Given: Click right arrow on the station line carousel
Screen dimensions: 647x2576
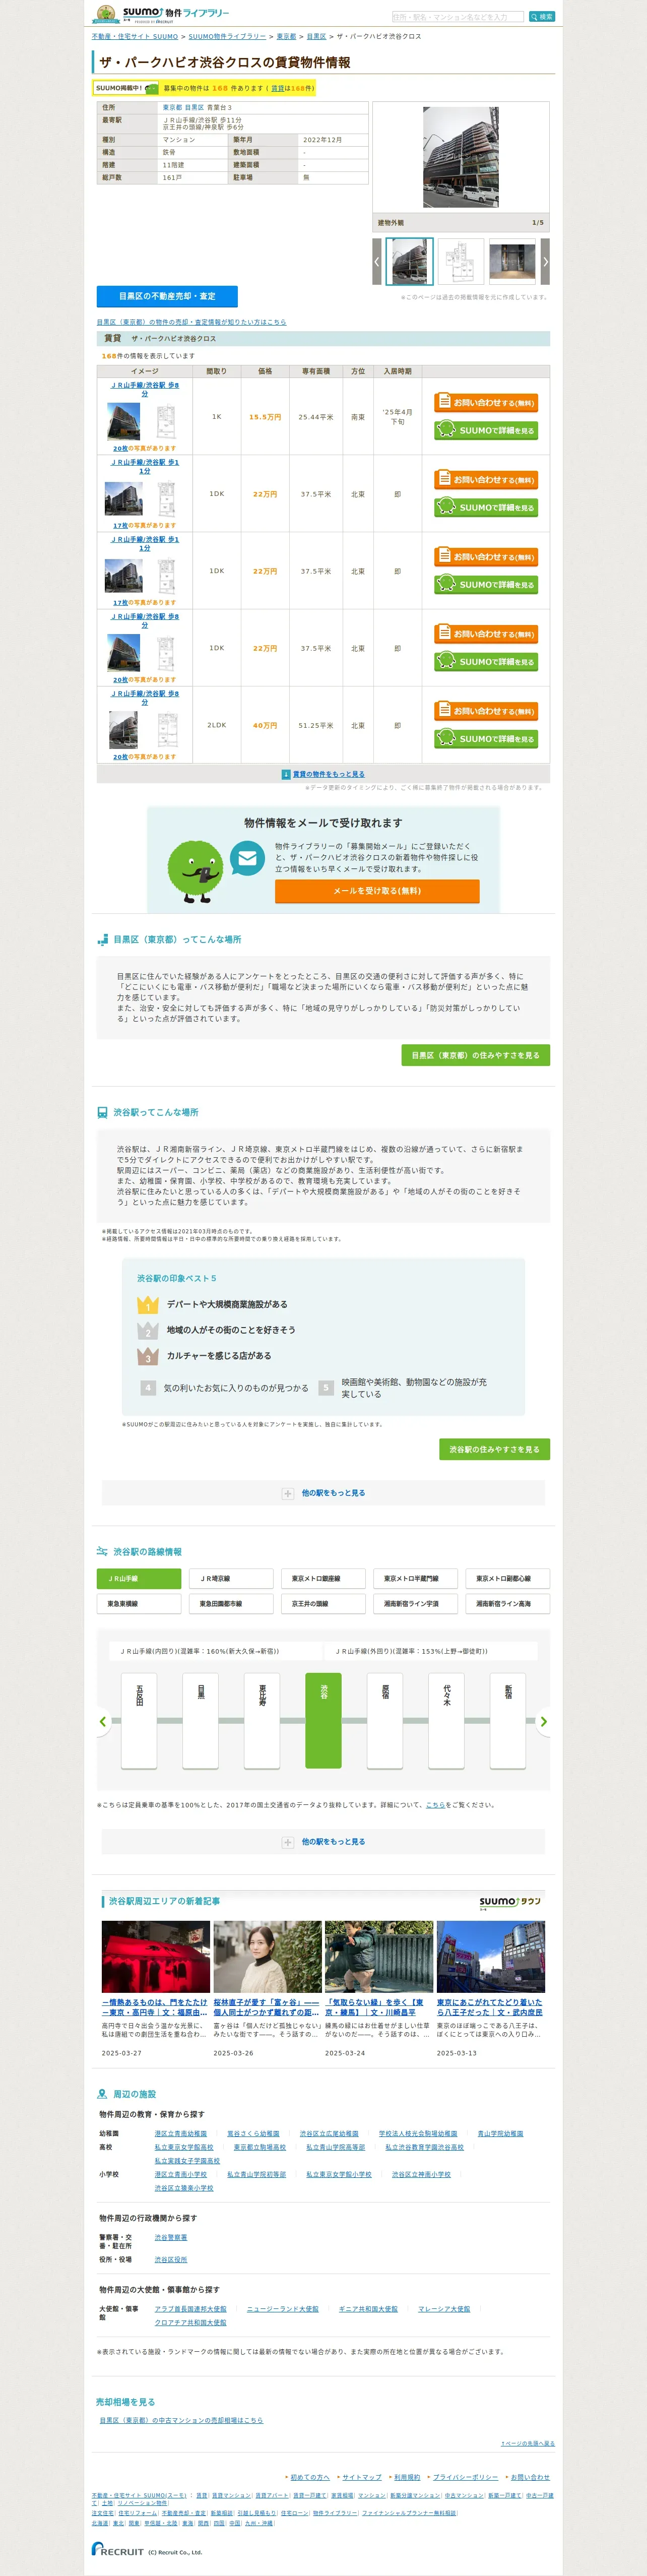Looking at the screenshot, I should tap(544, 1722).
